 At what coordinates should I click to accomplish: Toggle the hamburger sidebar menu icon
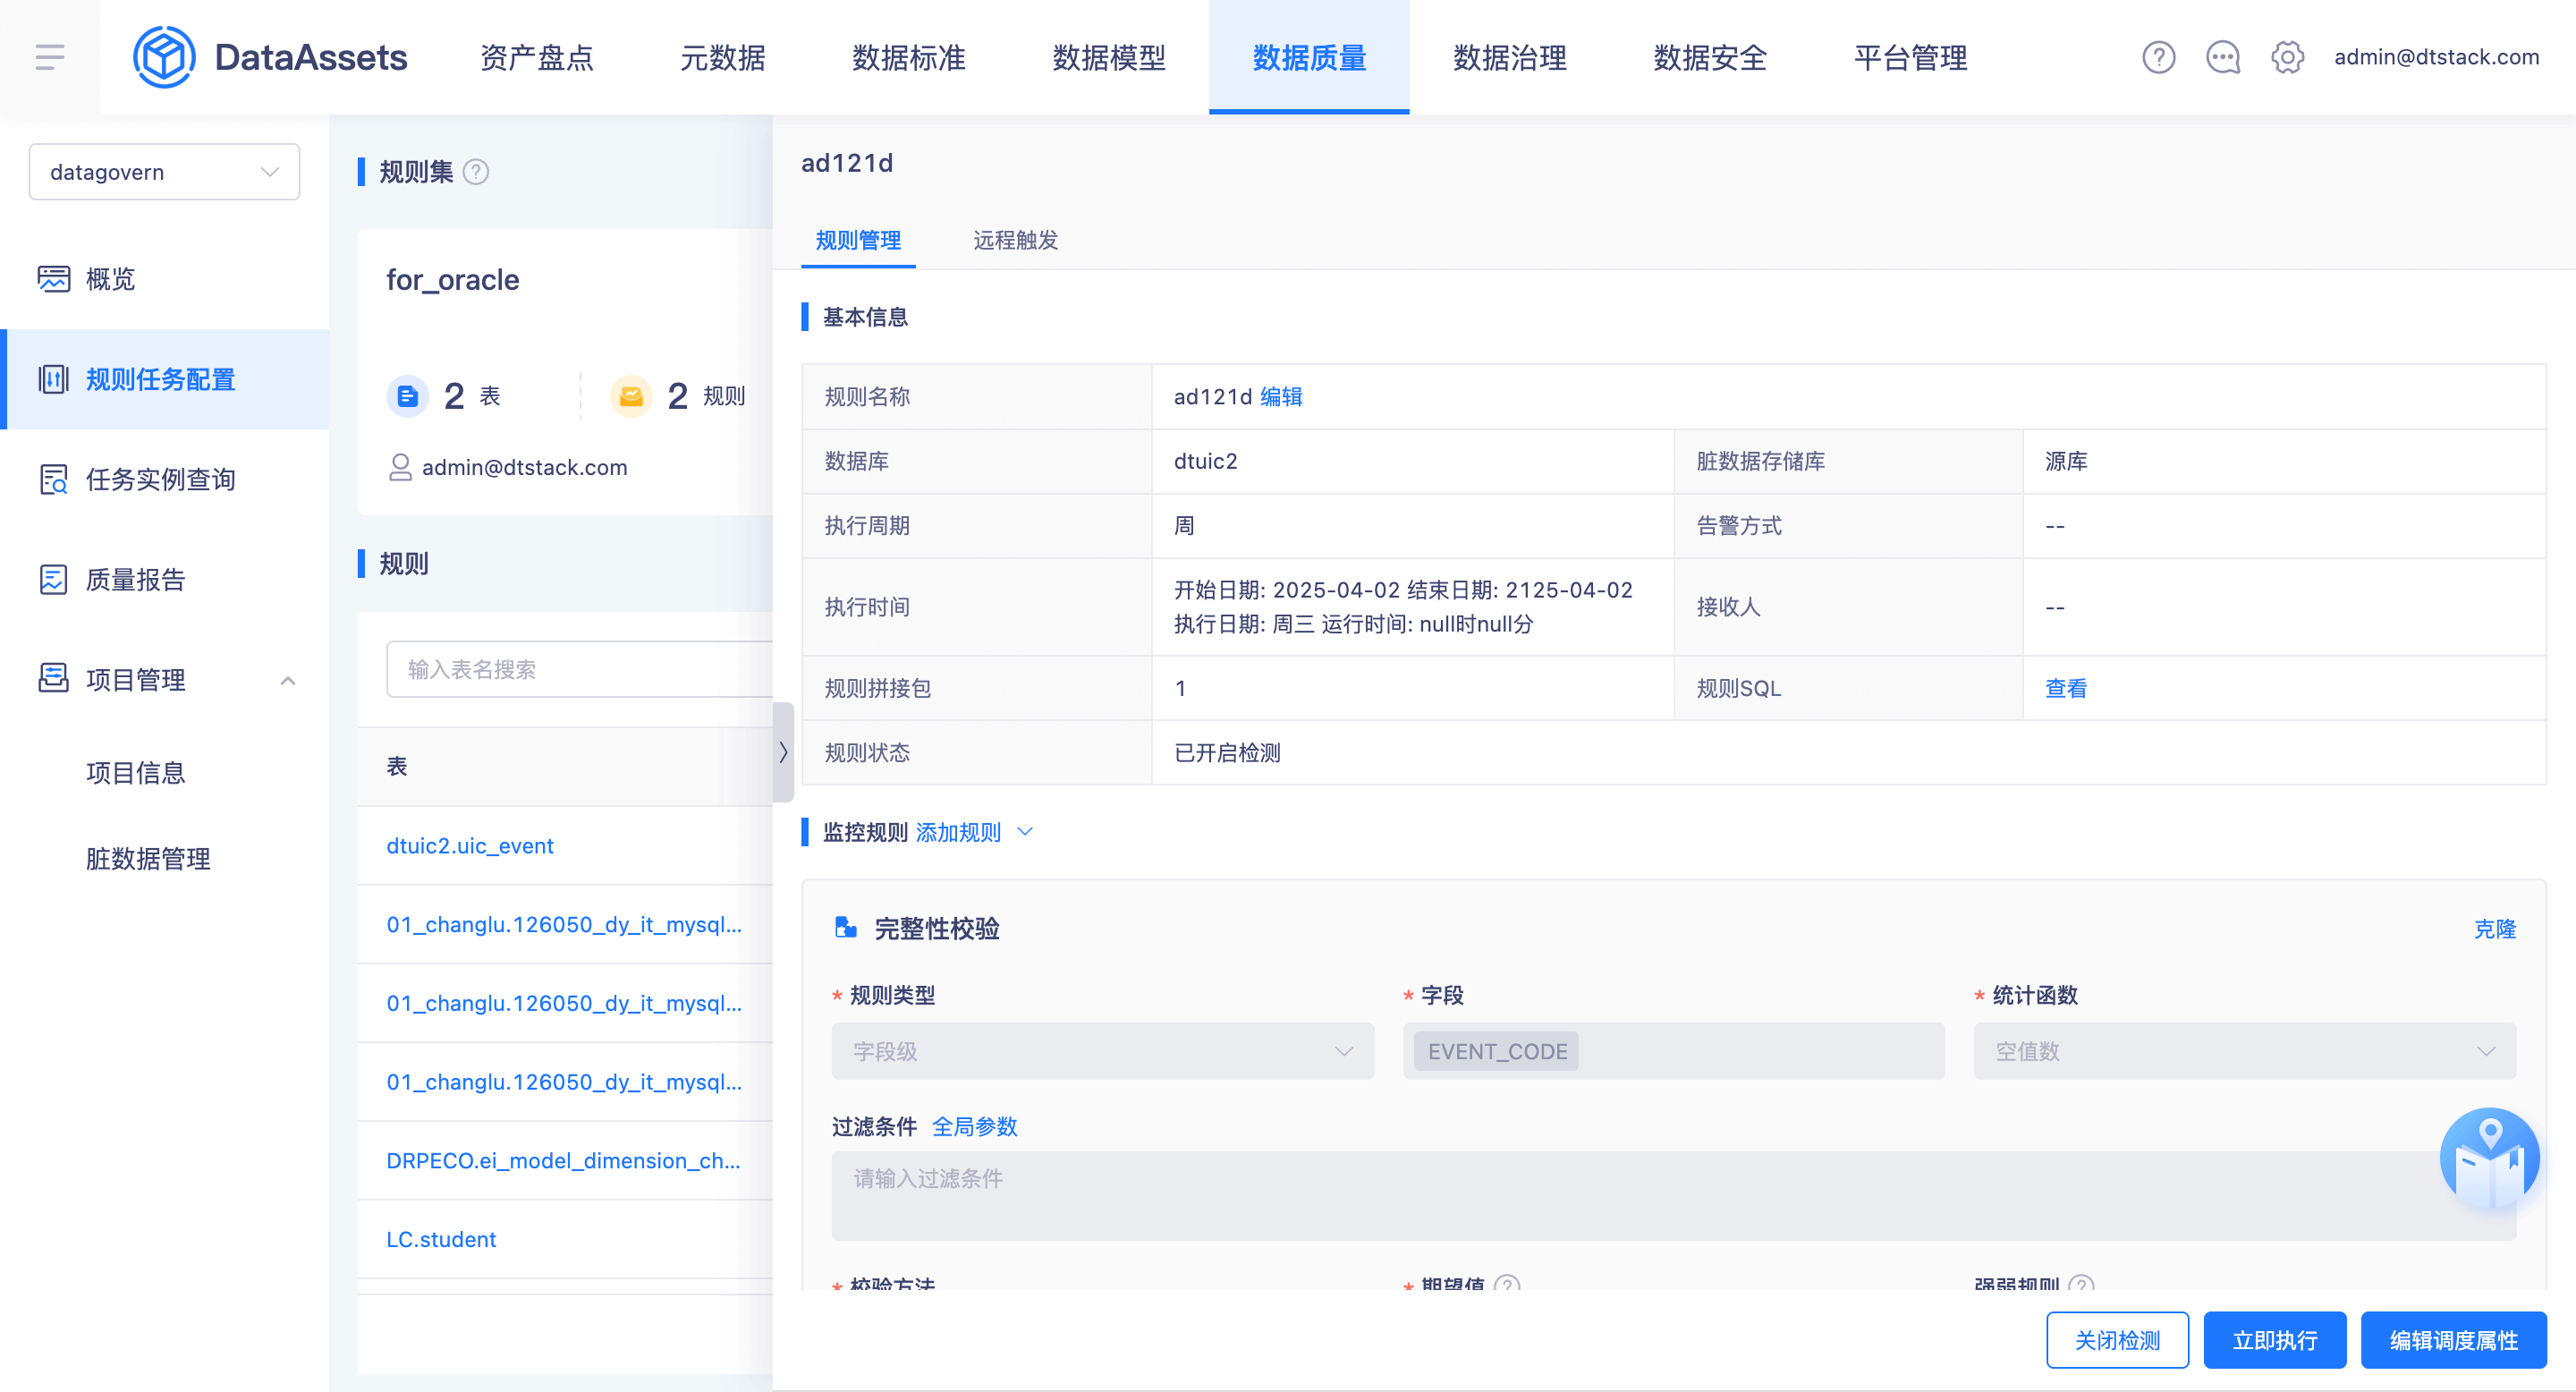(x=50, y=57)
